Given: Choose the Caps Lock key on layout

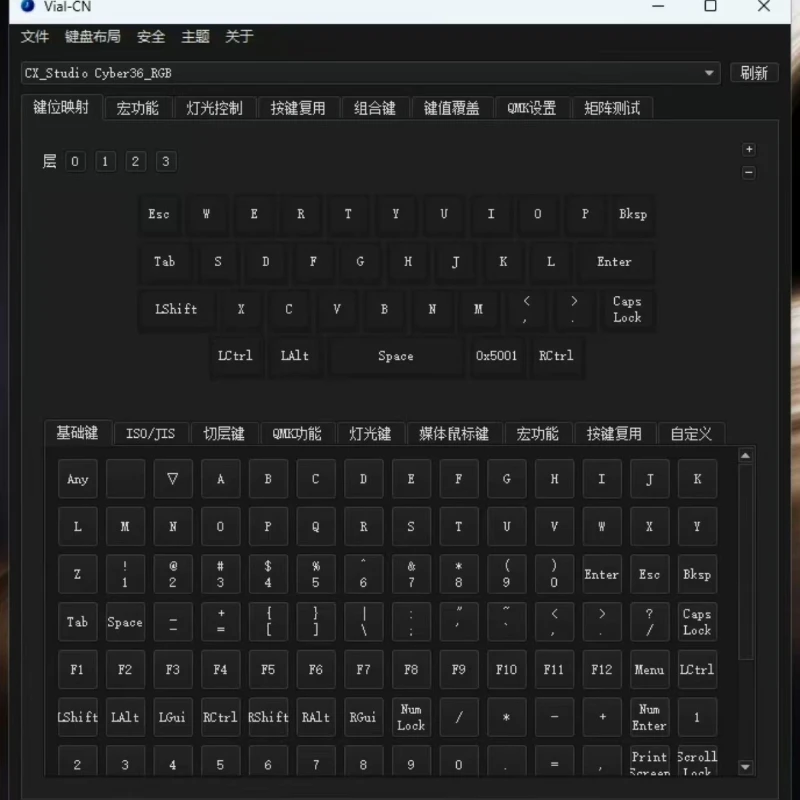Looking at the screenshot, I should (627, 309).
